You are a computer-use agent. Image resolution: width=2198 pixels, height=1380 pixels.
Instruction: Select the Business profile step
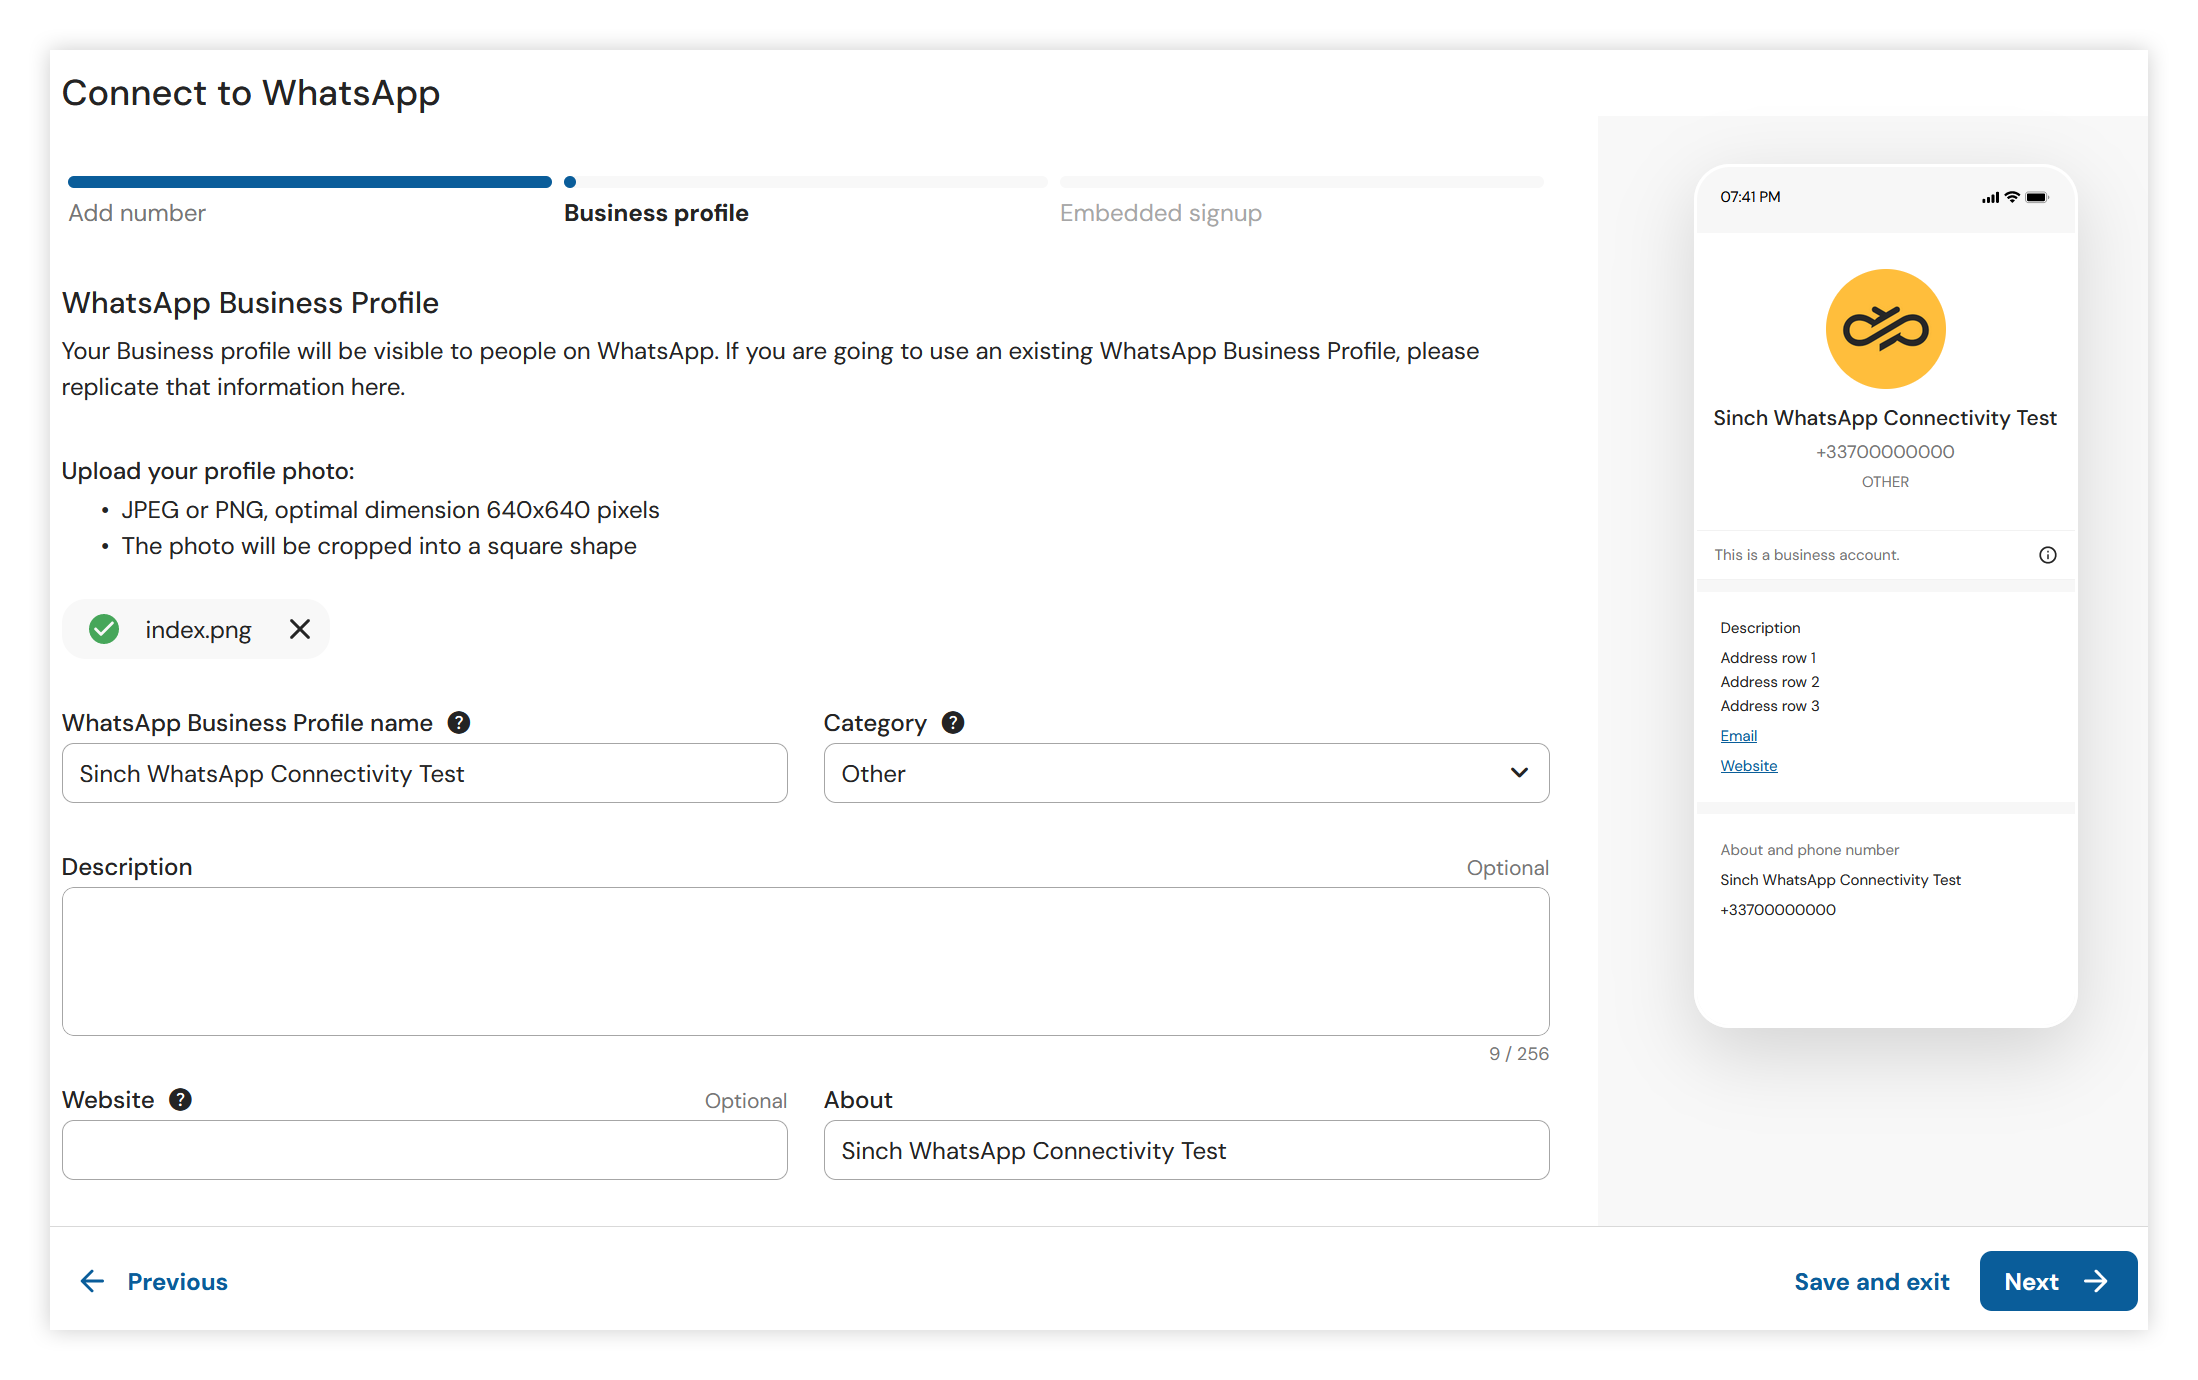656,213
